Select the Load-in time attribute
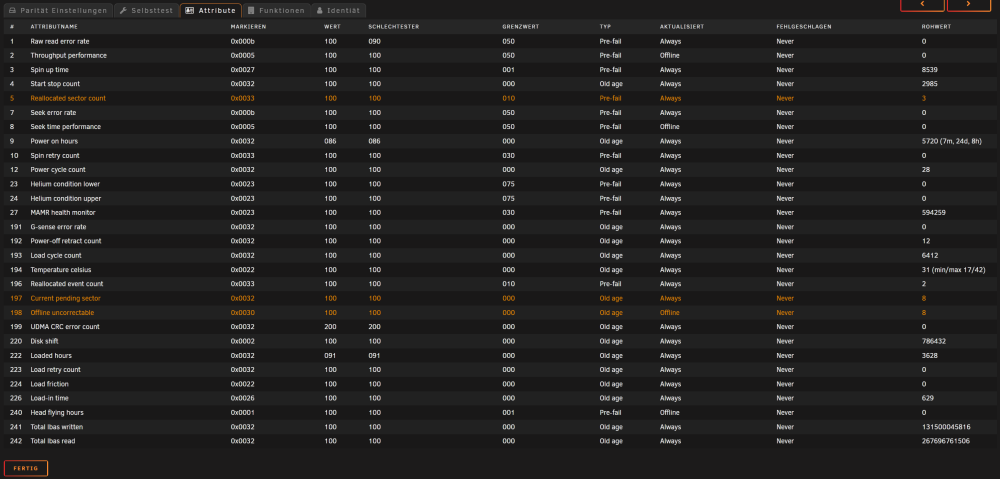Image resolution: width=1000 pixels, height=479 pixels. 49,398
